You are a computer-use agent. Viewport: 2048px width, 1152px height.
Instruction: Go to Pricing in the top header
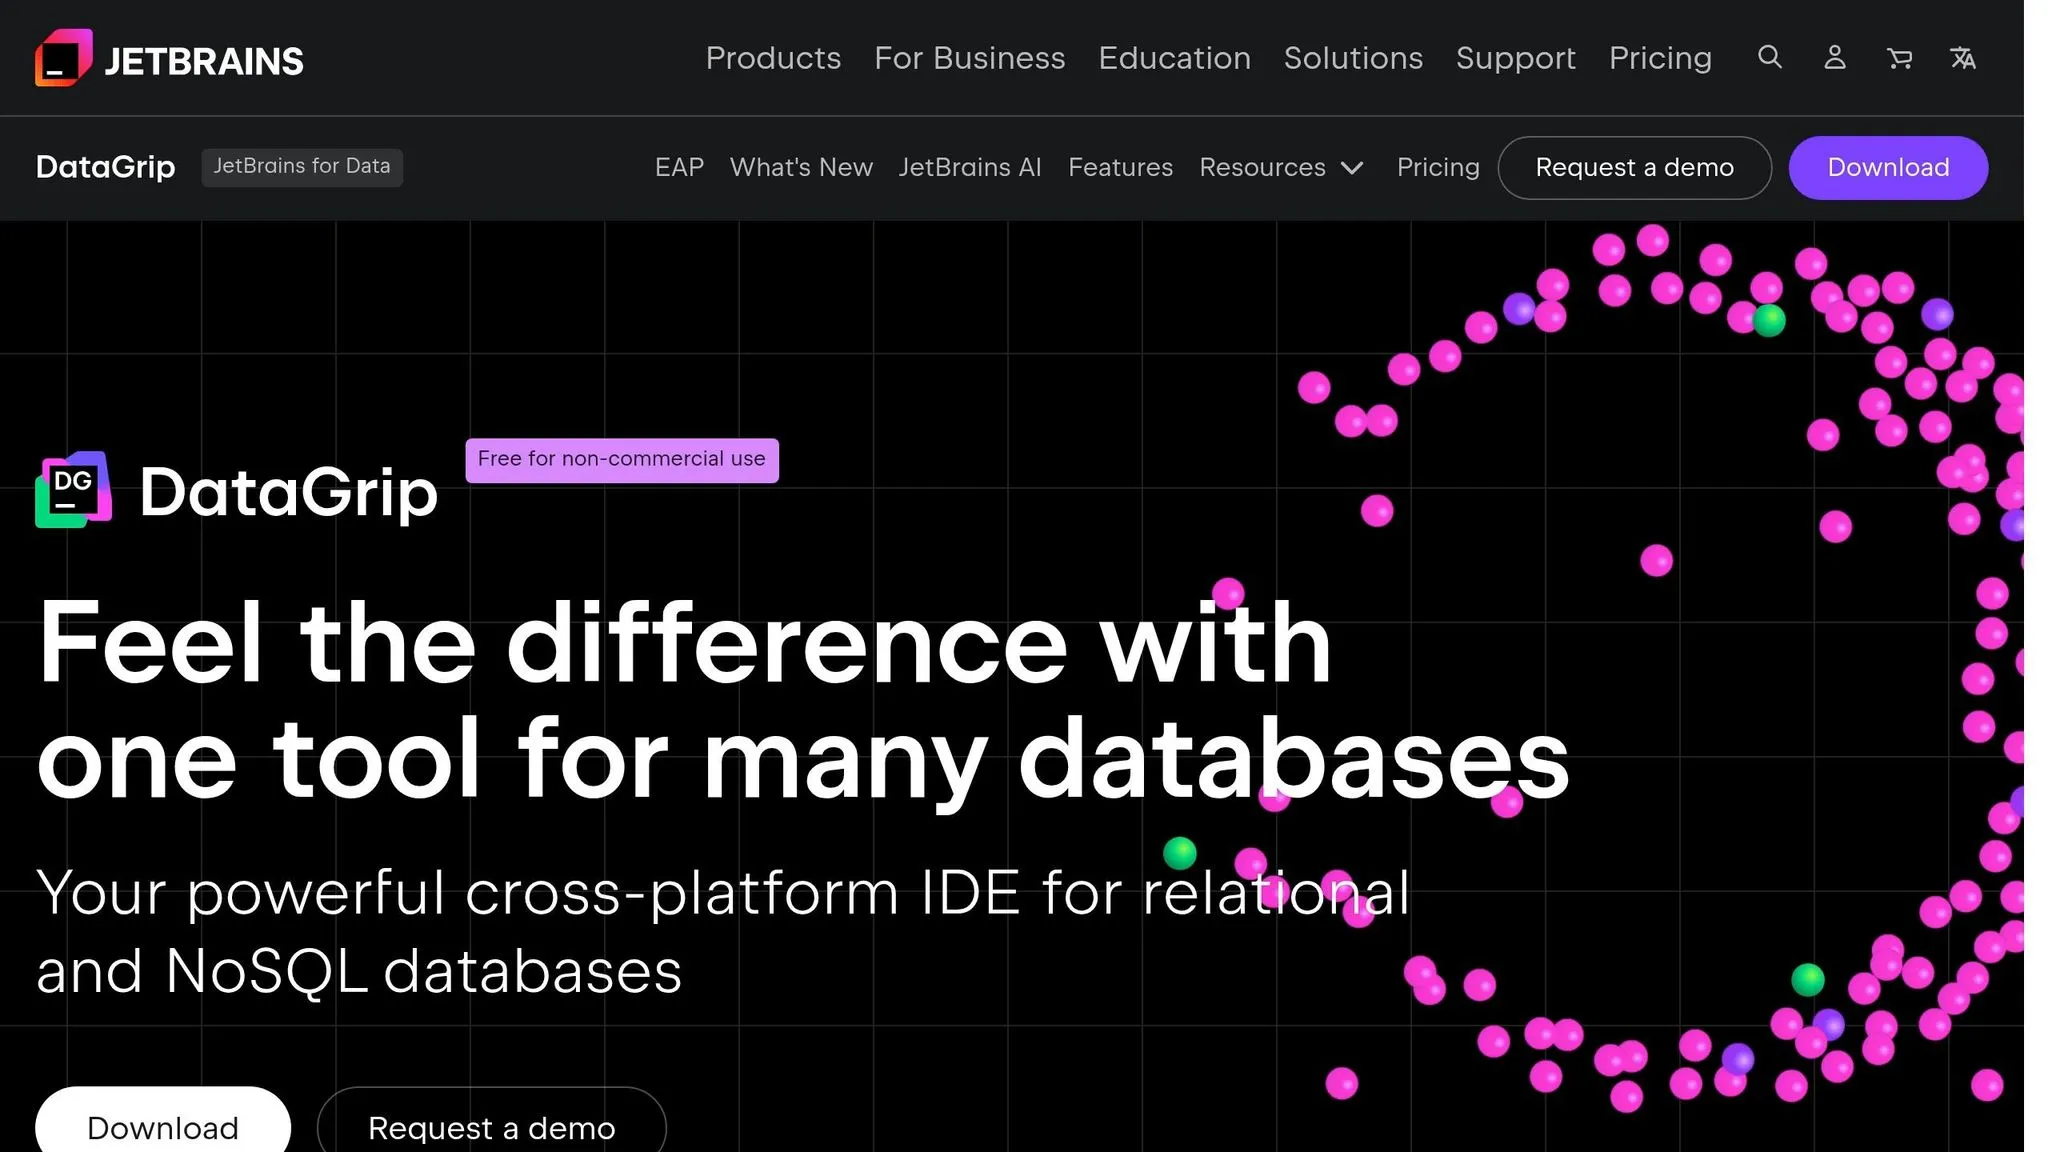[1660, 58]
